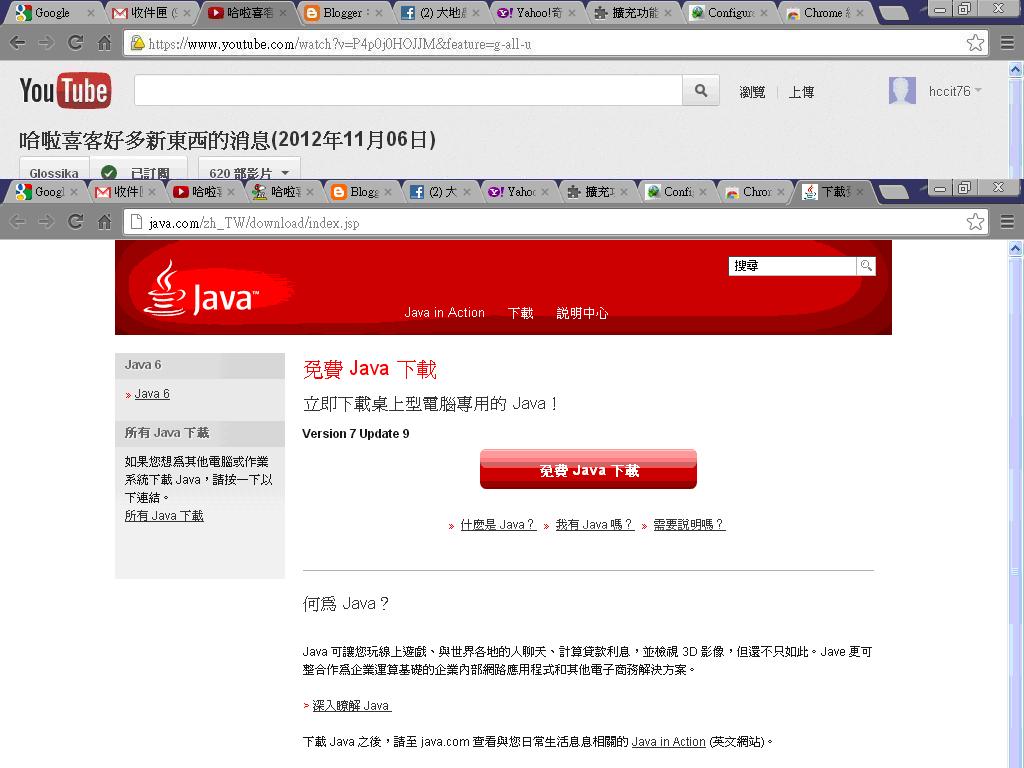1024x768 pixels.
Task: Click the hccit76 user avatar
Action: [x=902, y=90]
